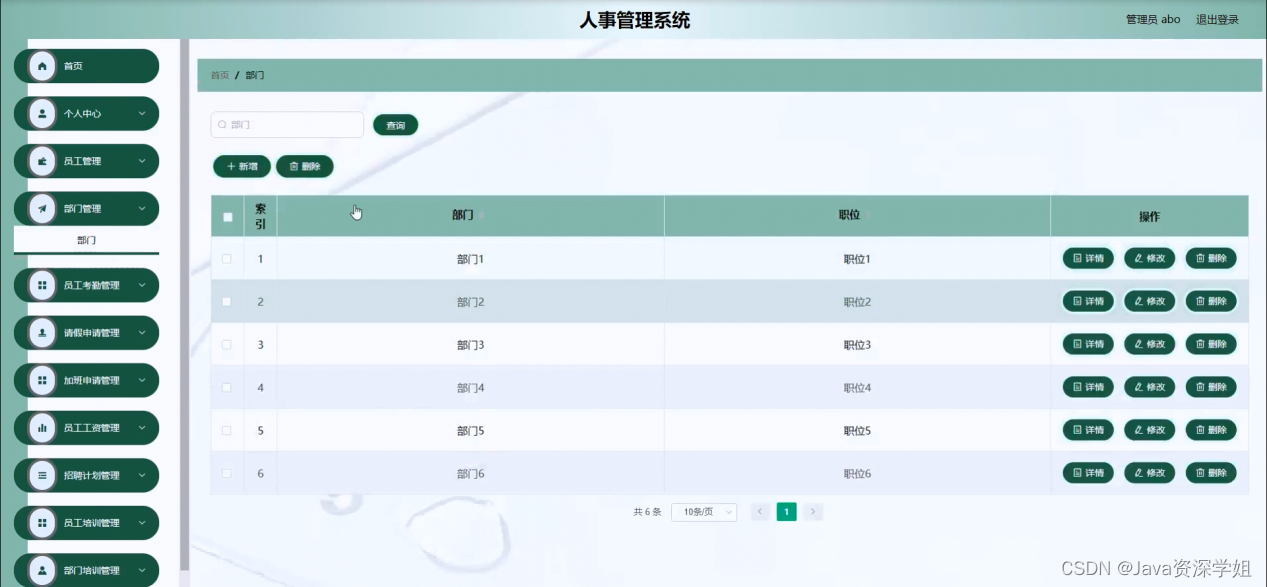The height and width of the screenshot is (587, 1267).
Task: Open the 部门培训管理 sidebar menu
Action: point(86,570)
